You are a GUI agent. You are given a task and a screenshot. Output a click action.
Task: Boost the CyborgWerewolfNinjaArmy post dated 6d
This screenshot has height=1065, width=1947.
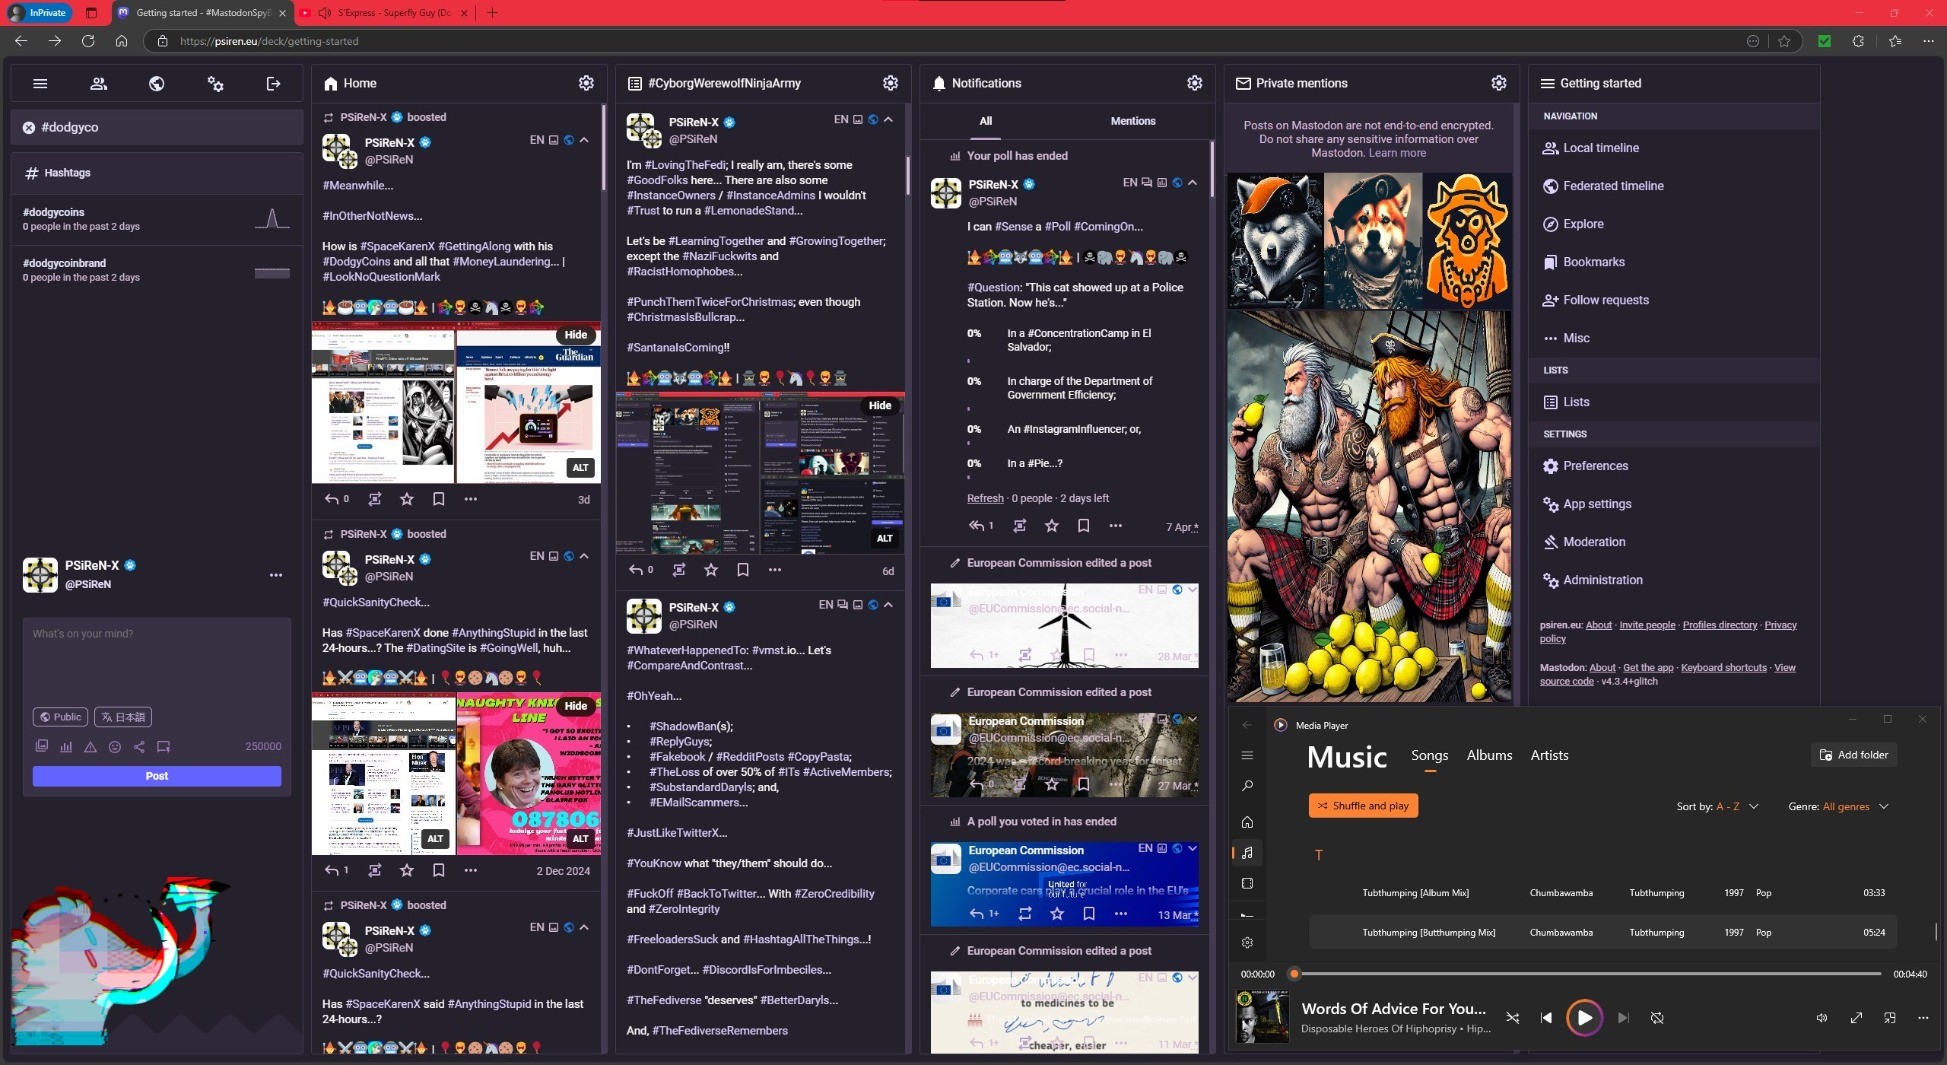click(x=679, y=570)
